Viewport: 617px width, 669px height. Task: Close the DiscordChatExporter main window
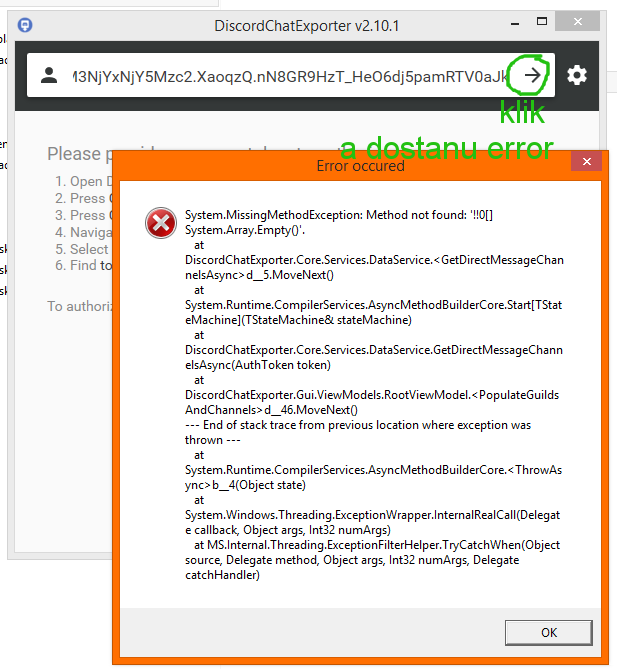[577, 21]
